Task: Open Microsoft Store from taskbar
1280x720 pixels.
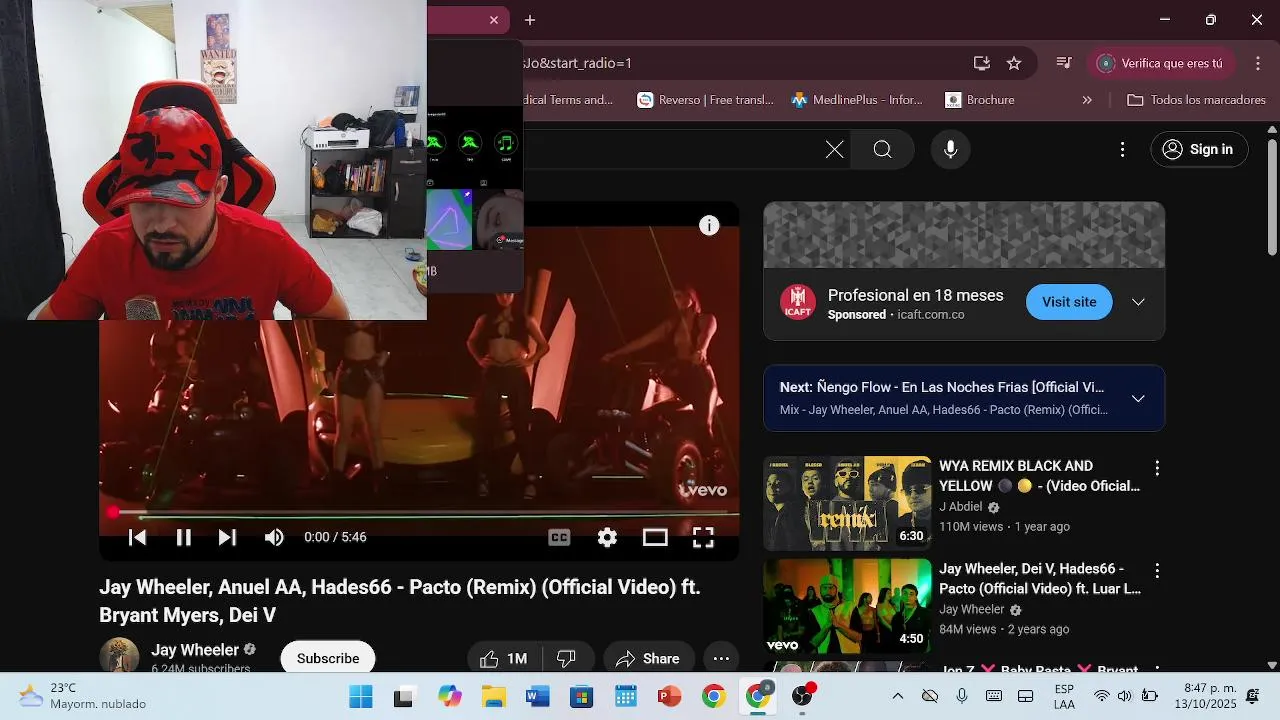Action: pos(582,697)
